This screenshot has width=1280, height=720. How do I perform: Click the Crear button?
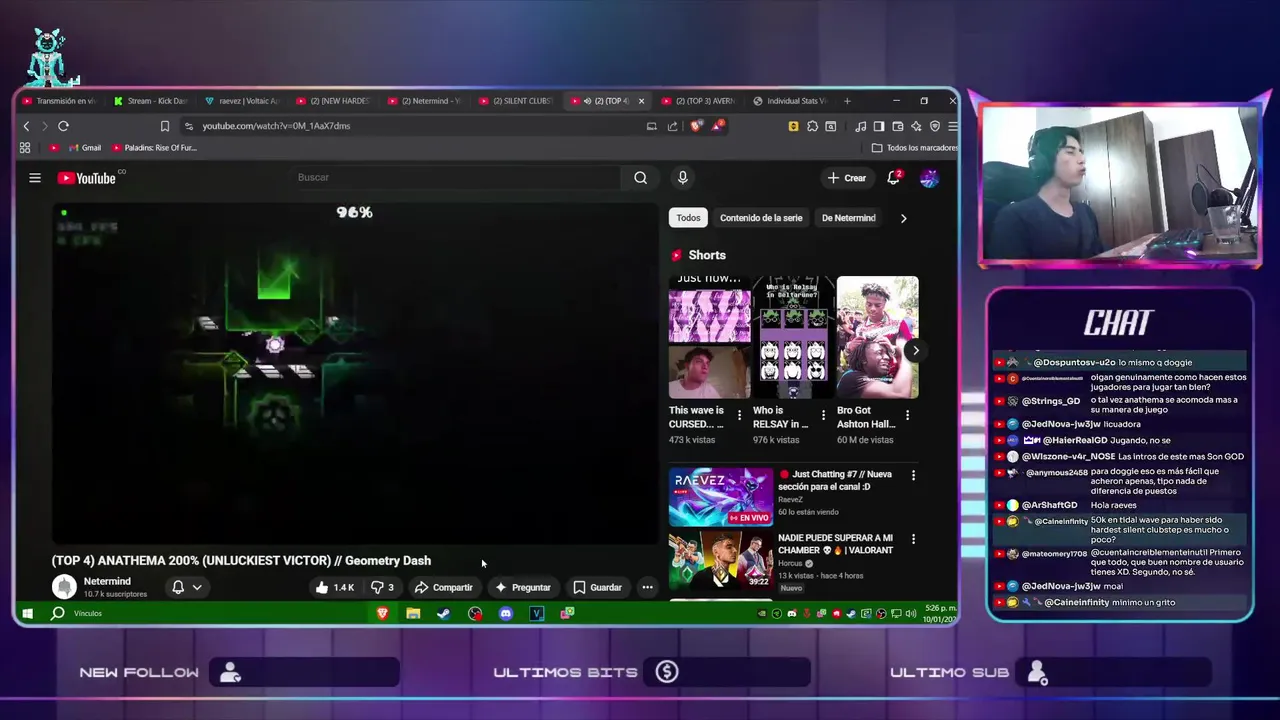click(846, 178)
